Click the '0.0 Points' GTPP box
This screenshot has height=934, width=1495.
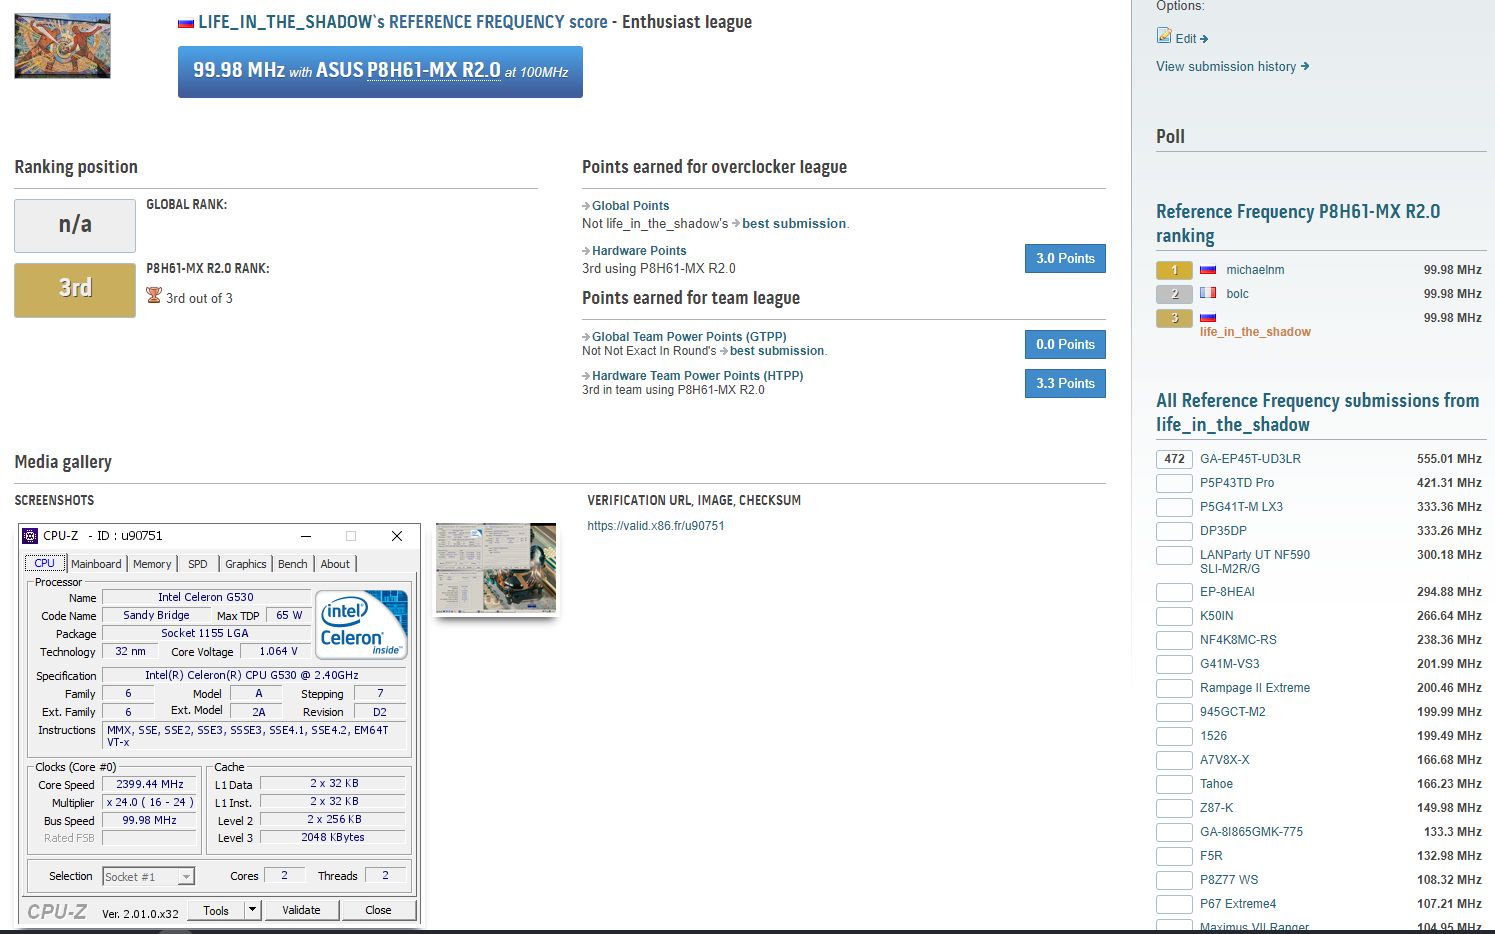tap(1065, 344)
